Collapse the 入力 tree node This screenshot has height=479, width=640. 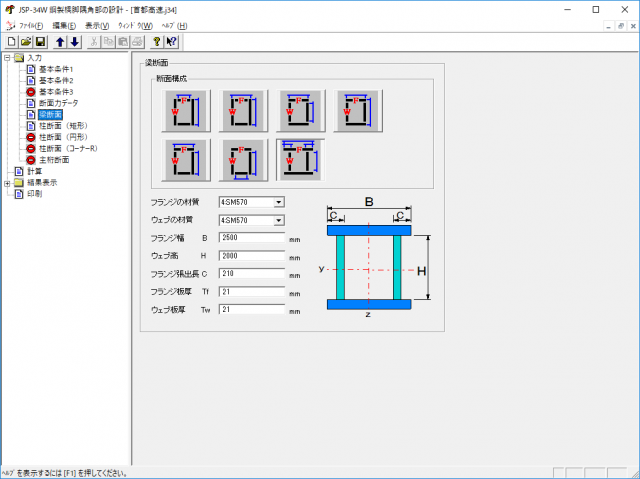tap(8, 58)
